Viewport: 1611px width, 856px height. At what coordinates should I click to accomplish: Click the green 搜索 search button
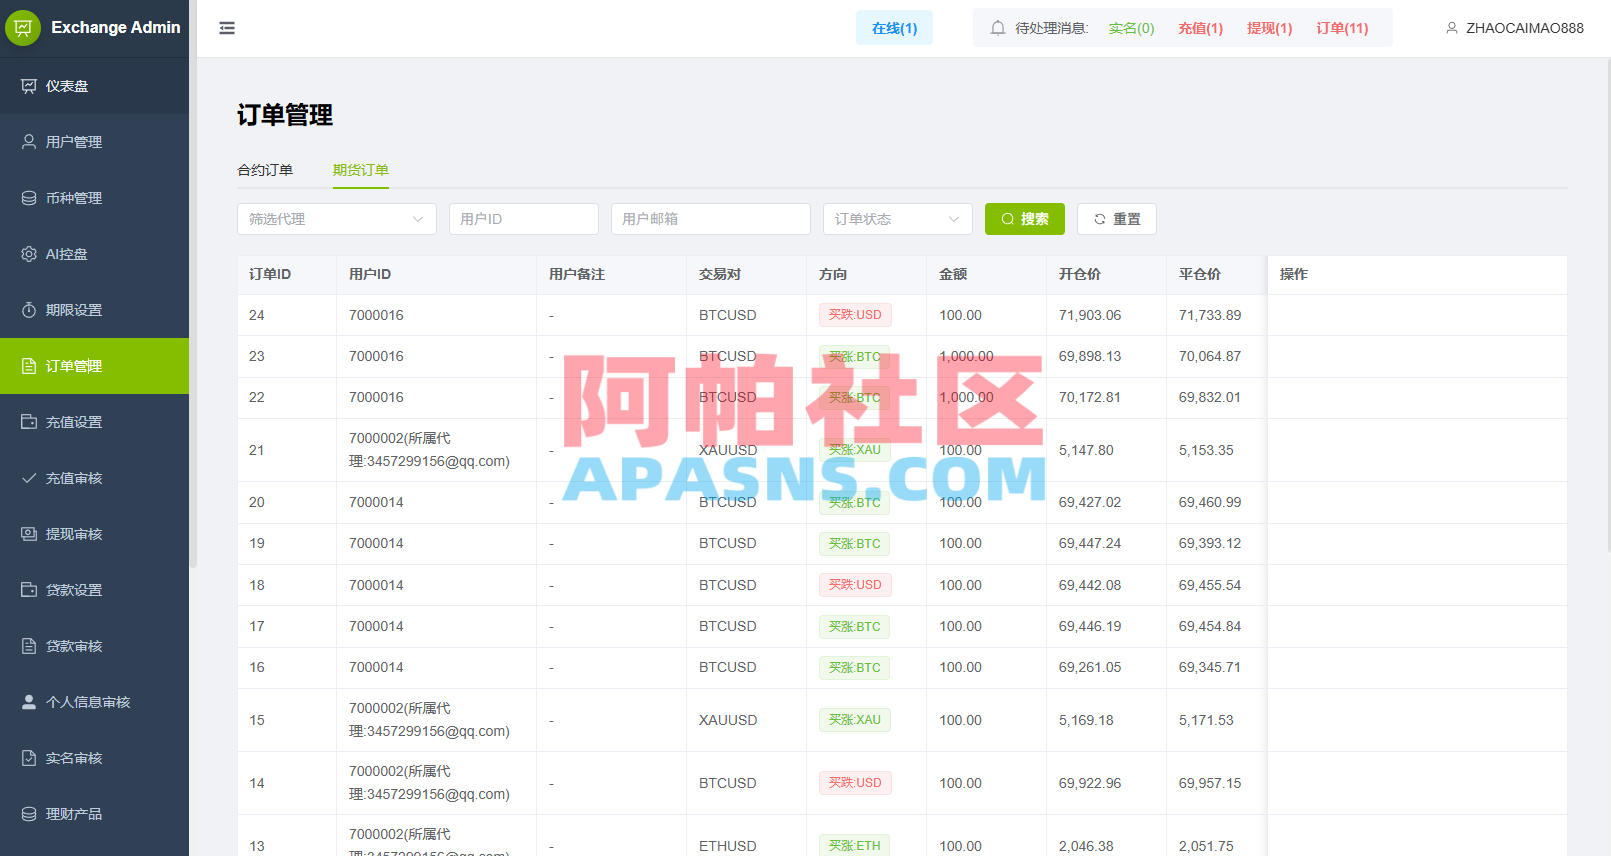1025,219
